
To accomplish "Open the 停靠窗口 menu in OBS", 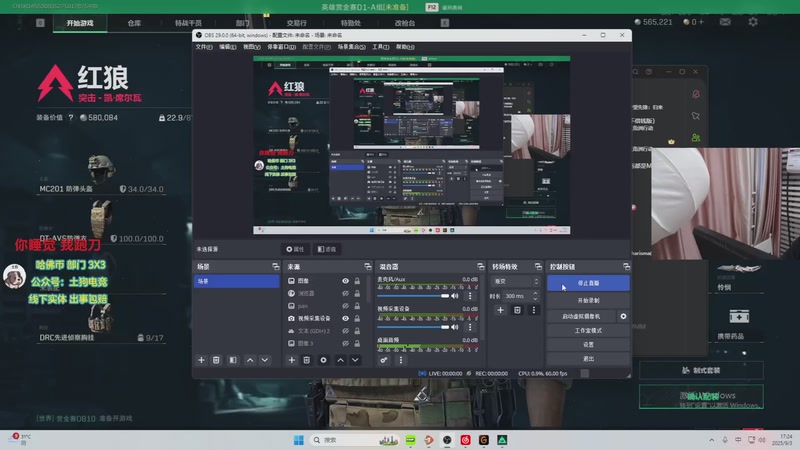I will click(x=282, y=47).
